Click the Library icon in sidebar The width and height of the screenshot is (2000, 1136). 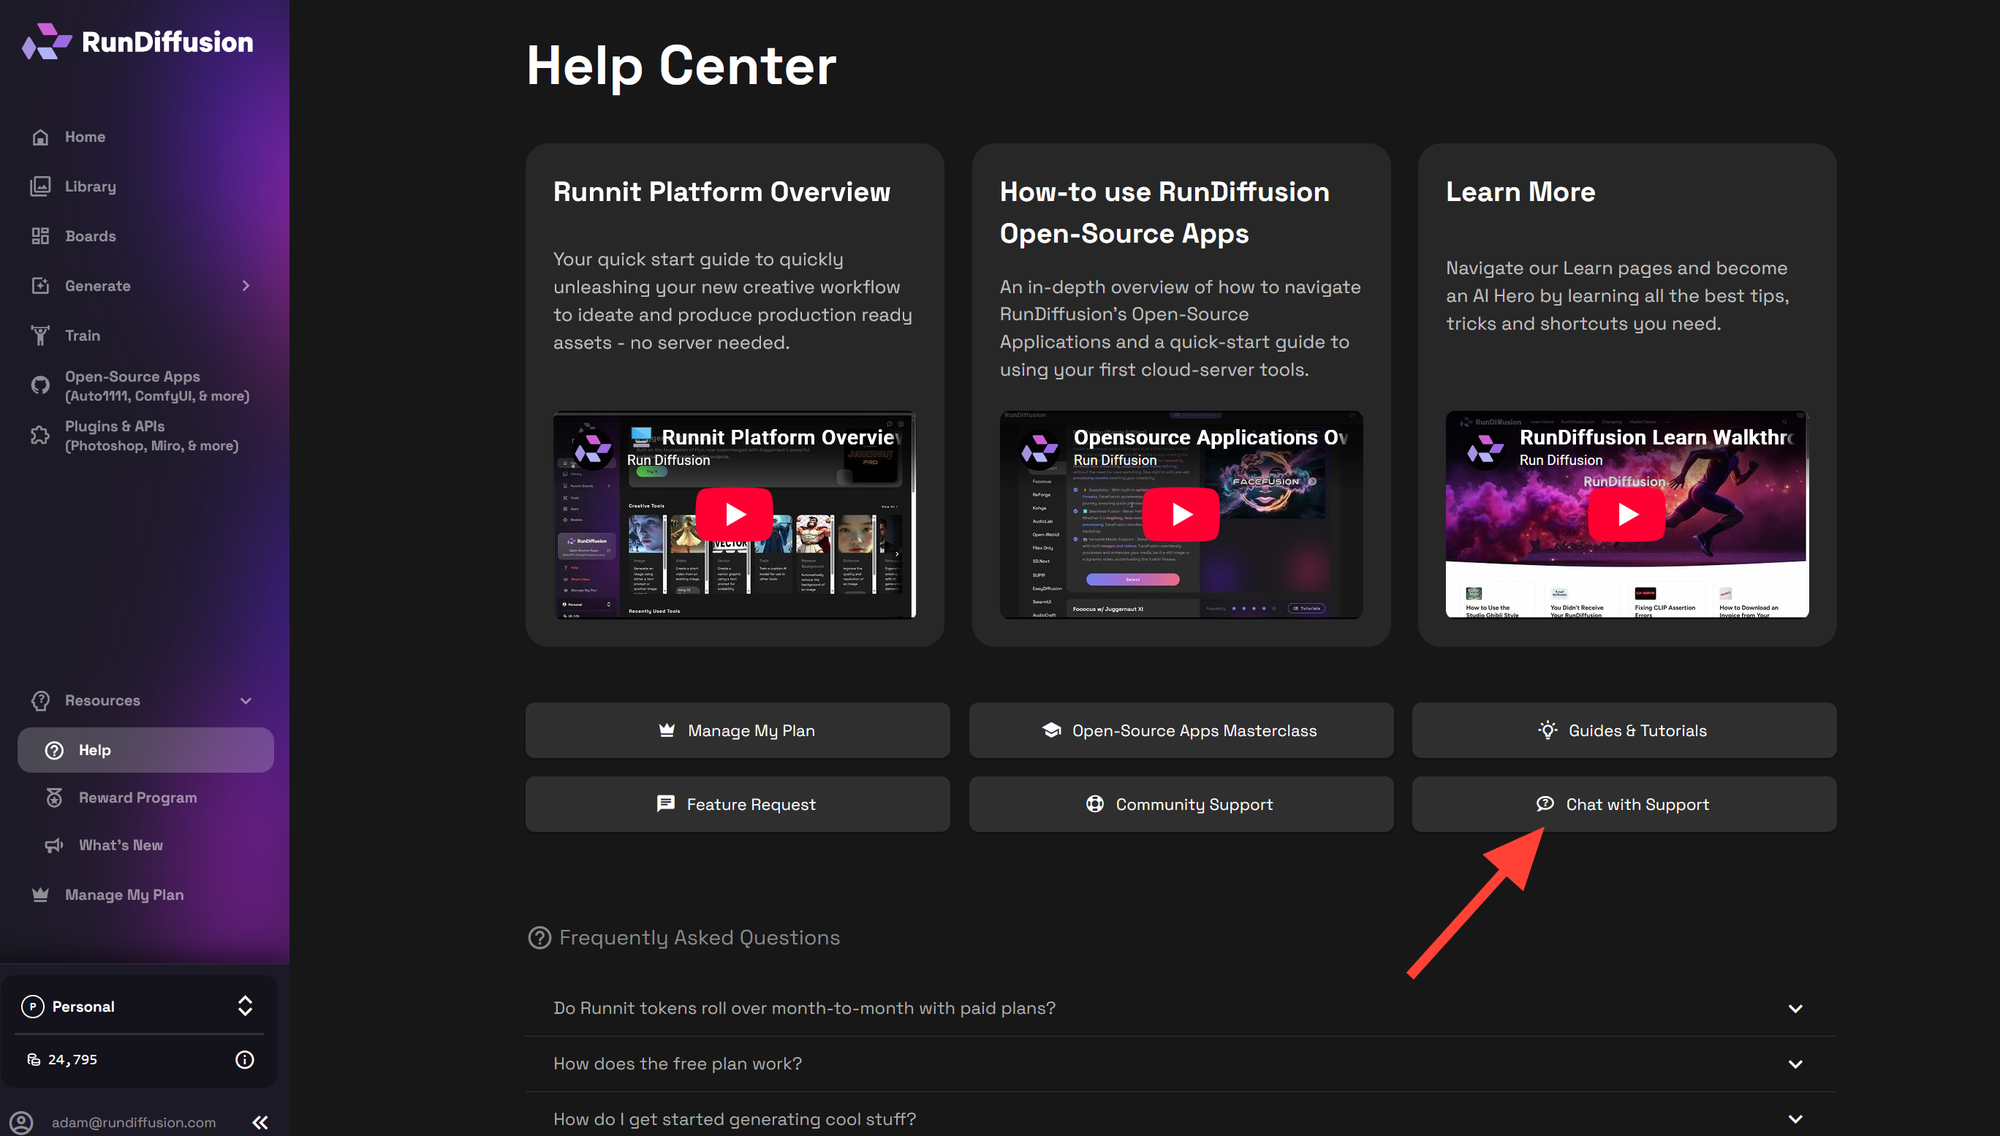click(x=40, y=187)
